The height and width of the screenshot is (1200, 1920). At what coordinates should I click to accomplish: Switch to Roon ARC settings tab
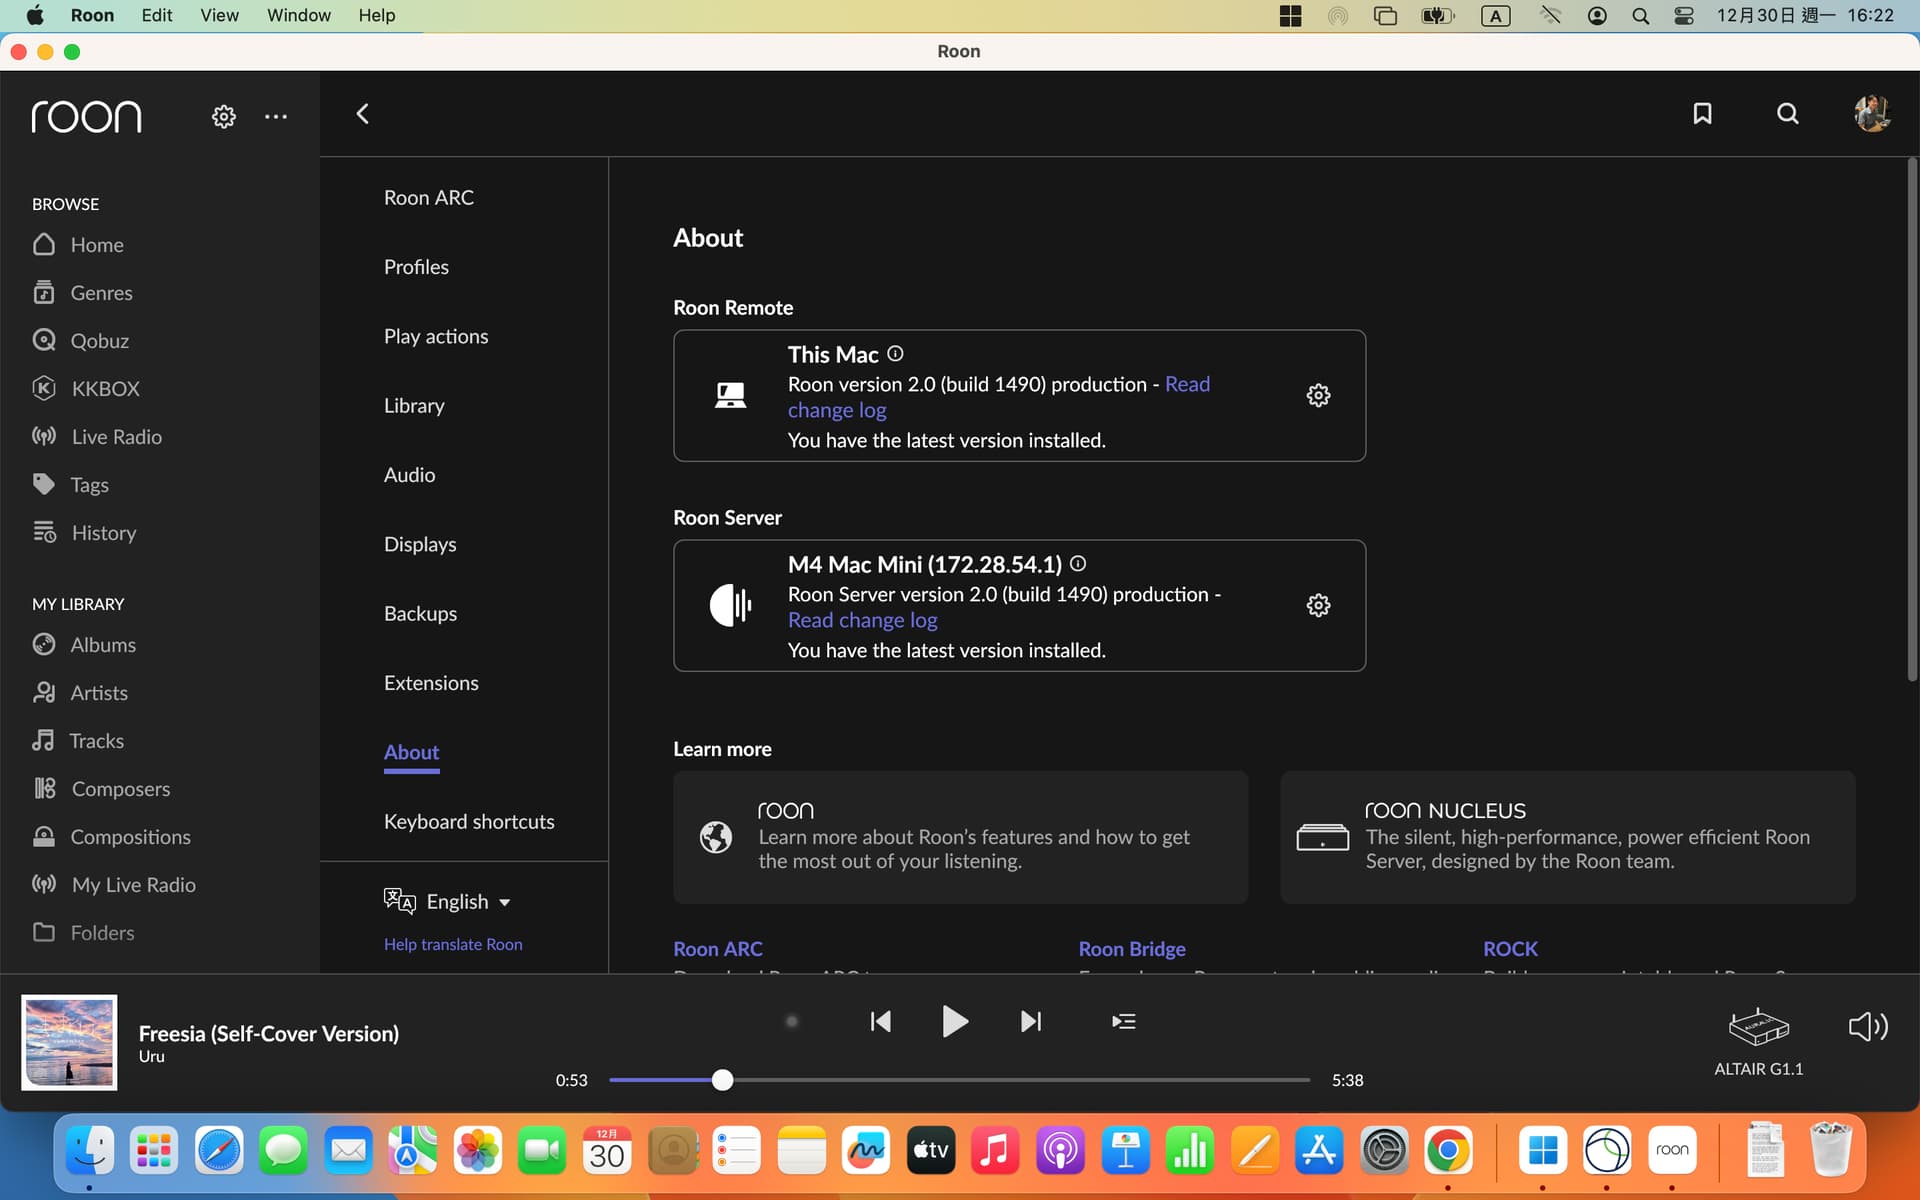(x=429, y=198)
